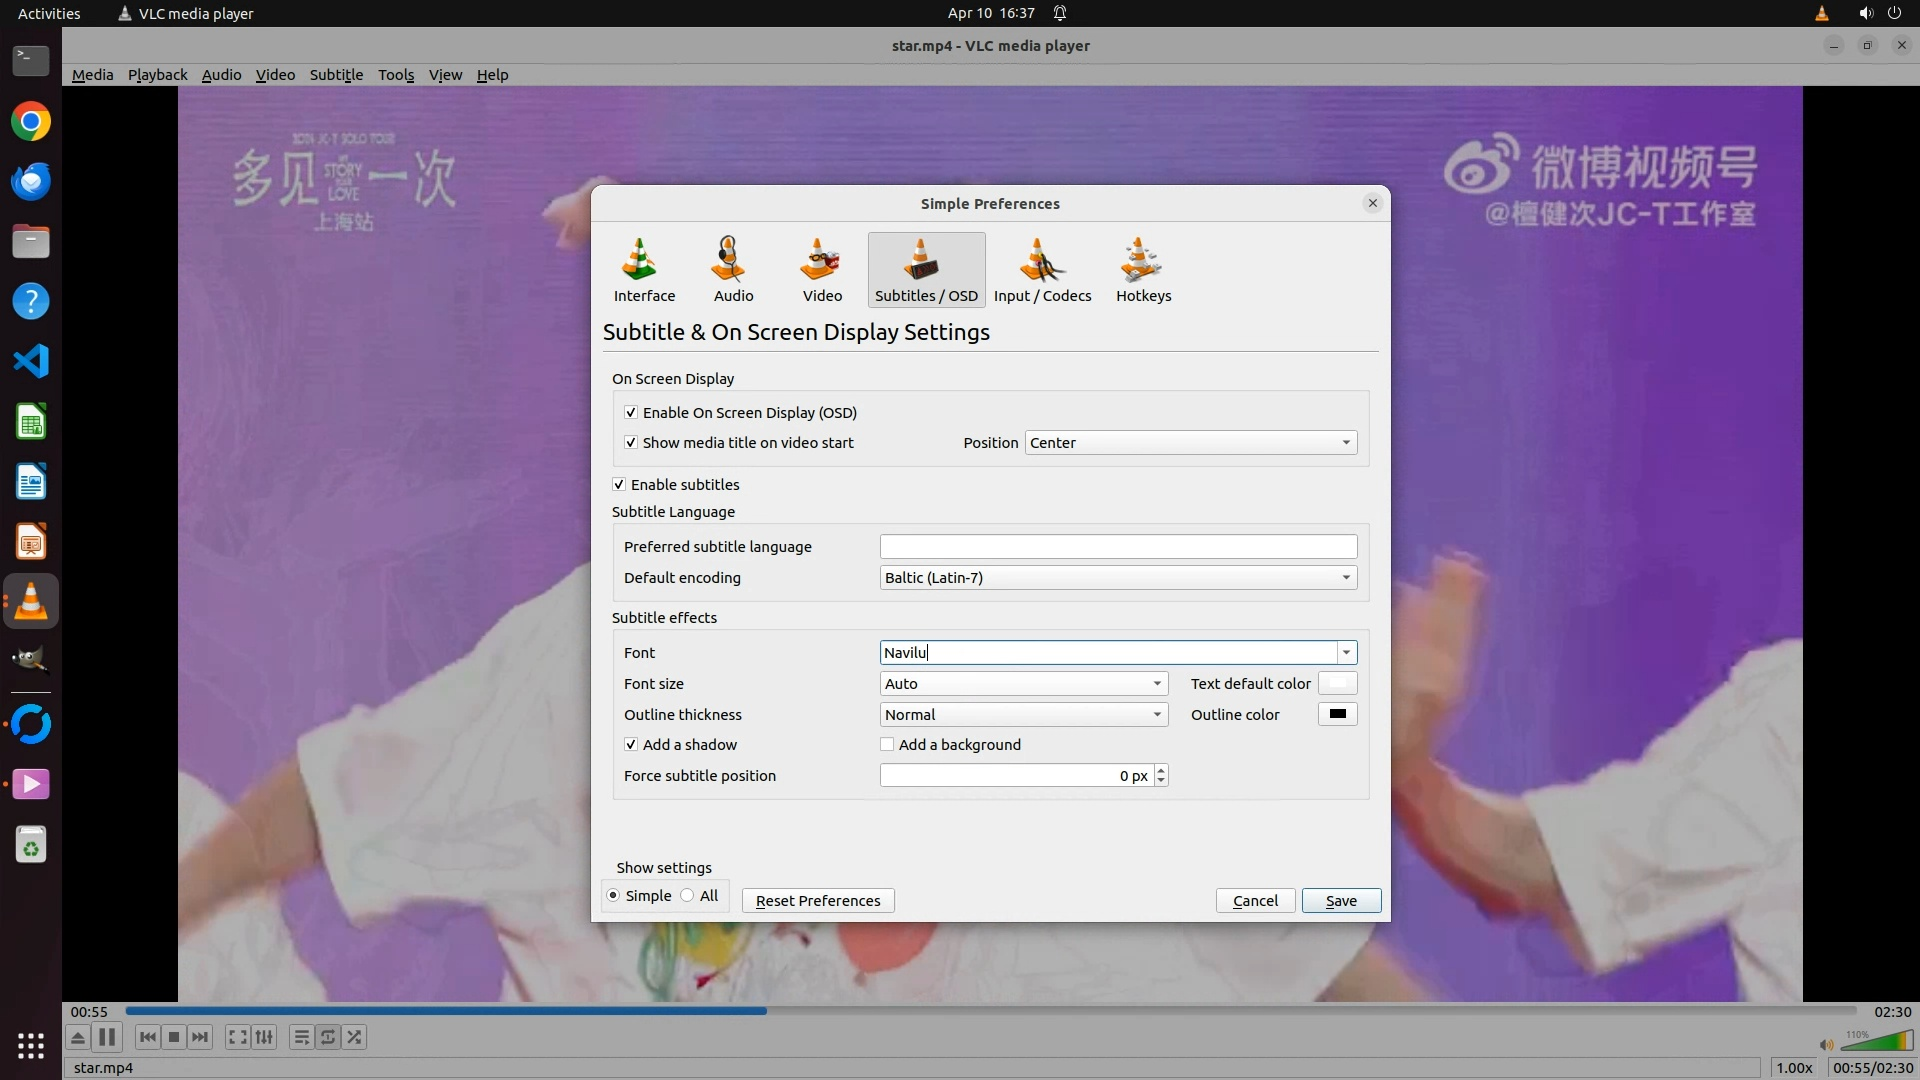The width and height of the screenshot is (1920, 1080).
Task: Toggle fullscreen video mode
Action: [237, 1037]
